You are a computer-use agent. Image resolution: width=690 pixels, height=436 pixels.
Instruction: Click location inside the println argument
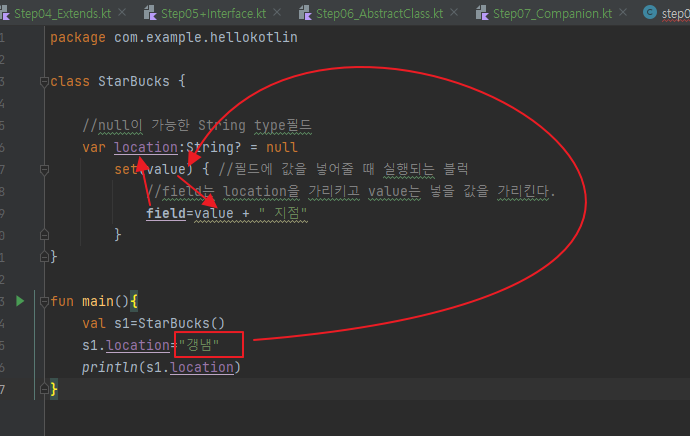click(202, 367)
